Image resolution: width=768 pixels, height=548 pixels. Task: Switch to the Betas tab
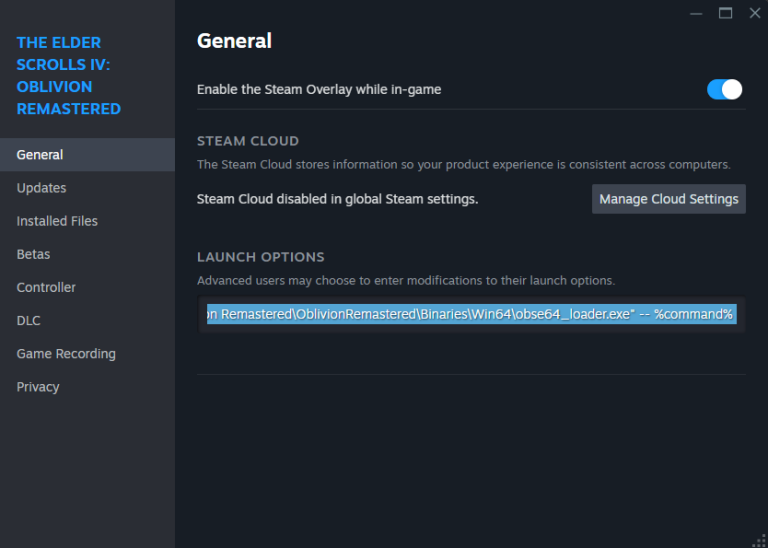pos(33,254)
